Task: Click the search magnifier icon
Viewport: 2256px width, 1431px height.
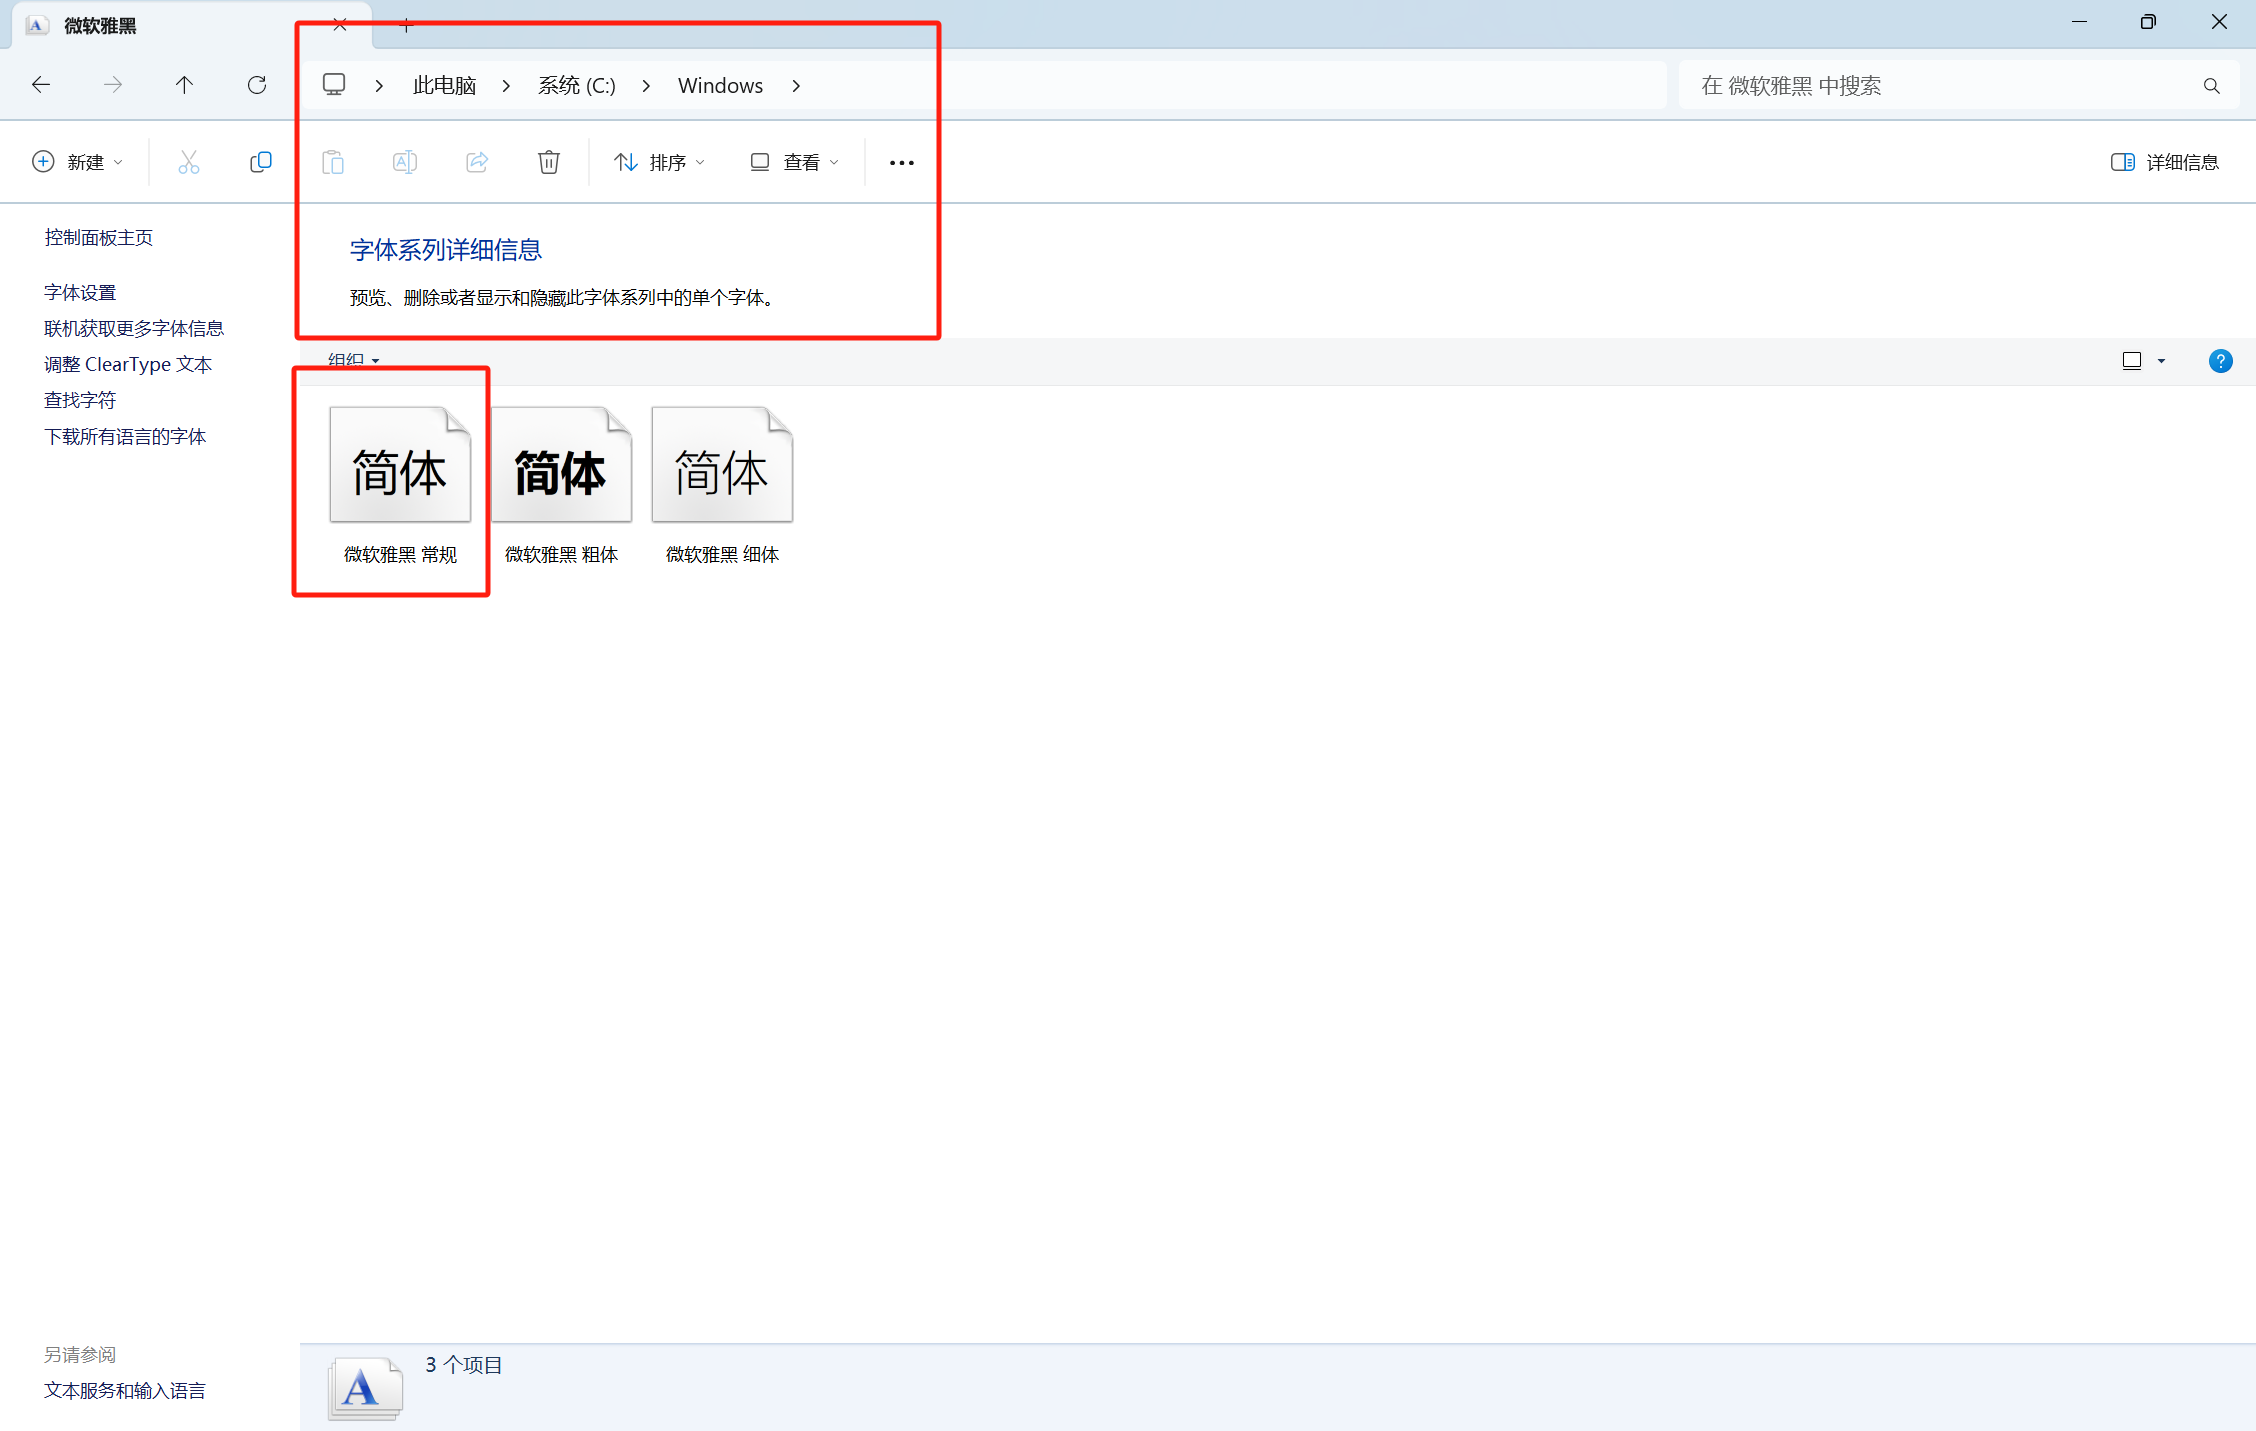Action: pos(2212,86)
